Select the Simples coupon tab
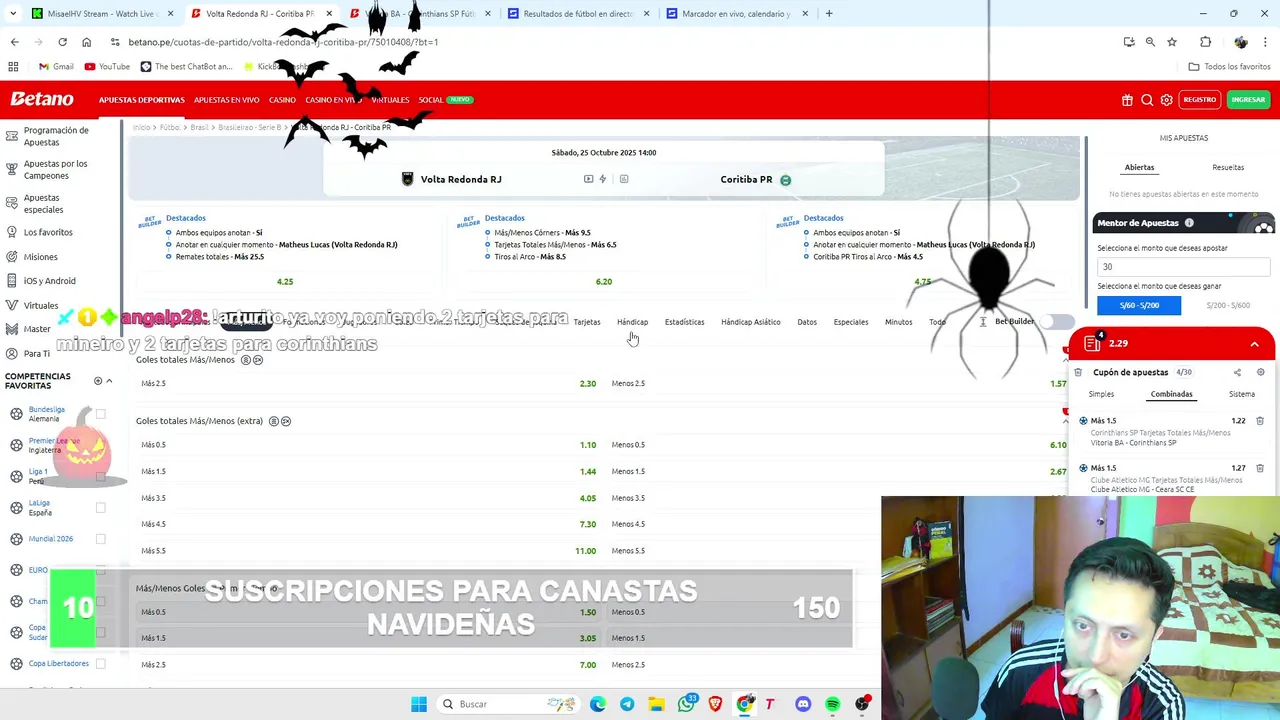Viewport: 1280px width, 720px height. coord(1101,394)
